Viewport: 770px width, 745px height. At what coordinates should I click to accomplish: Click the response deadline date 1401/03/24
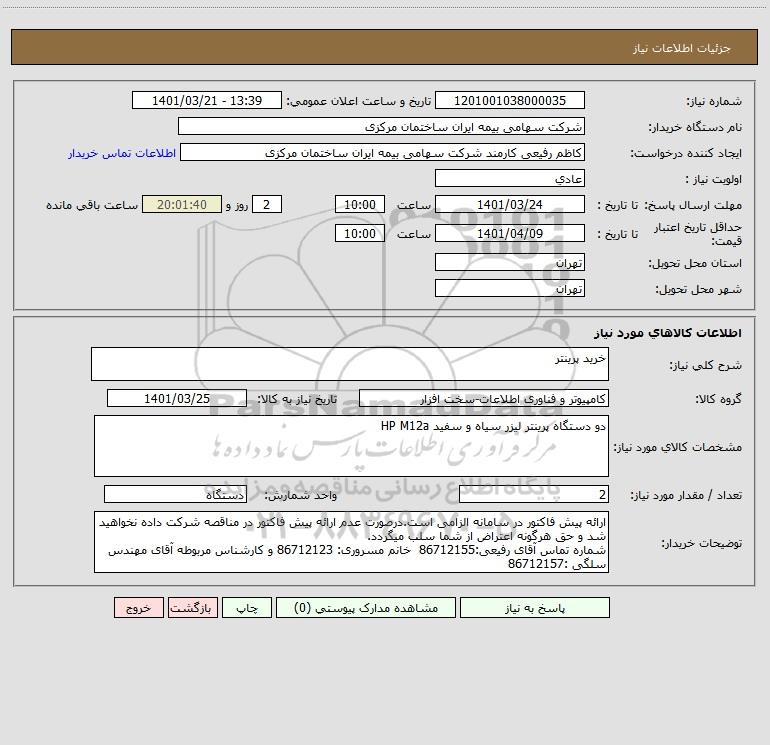point(510,205)
